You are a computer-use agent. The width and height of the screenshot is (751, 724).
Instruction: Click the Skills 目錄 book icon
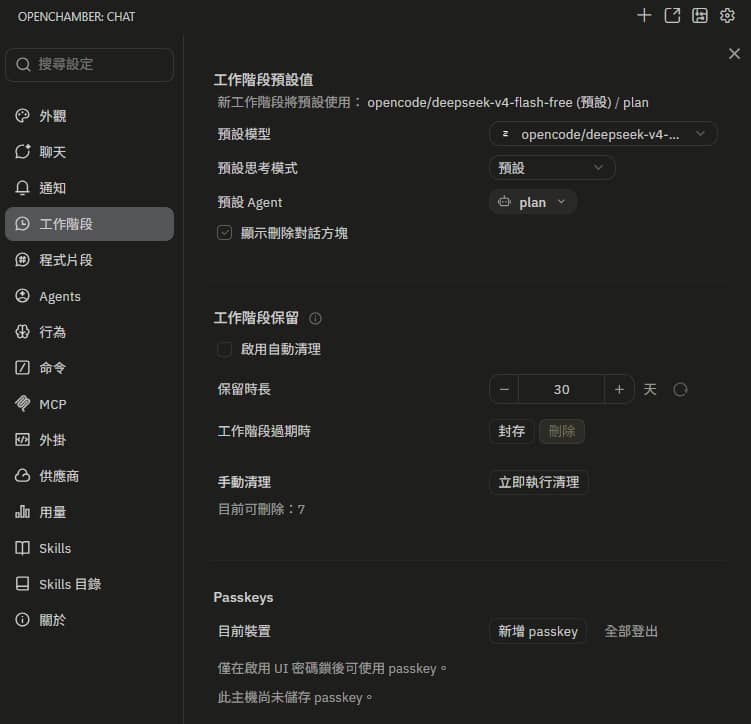click(22, 584)
